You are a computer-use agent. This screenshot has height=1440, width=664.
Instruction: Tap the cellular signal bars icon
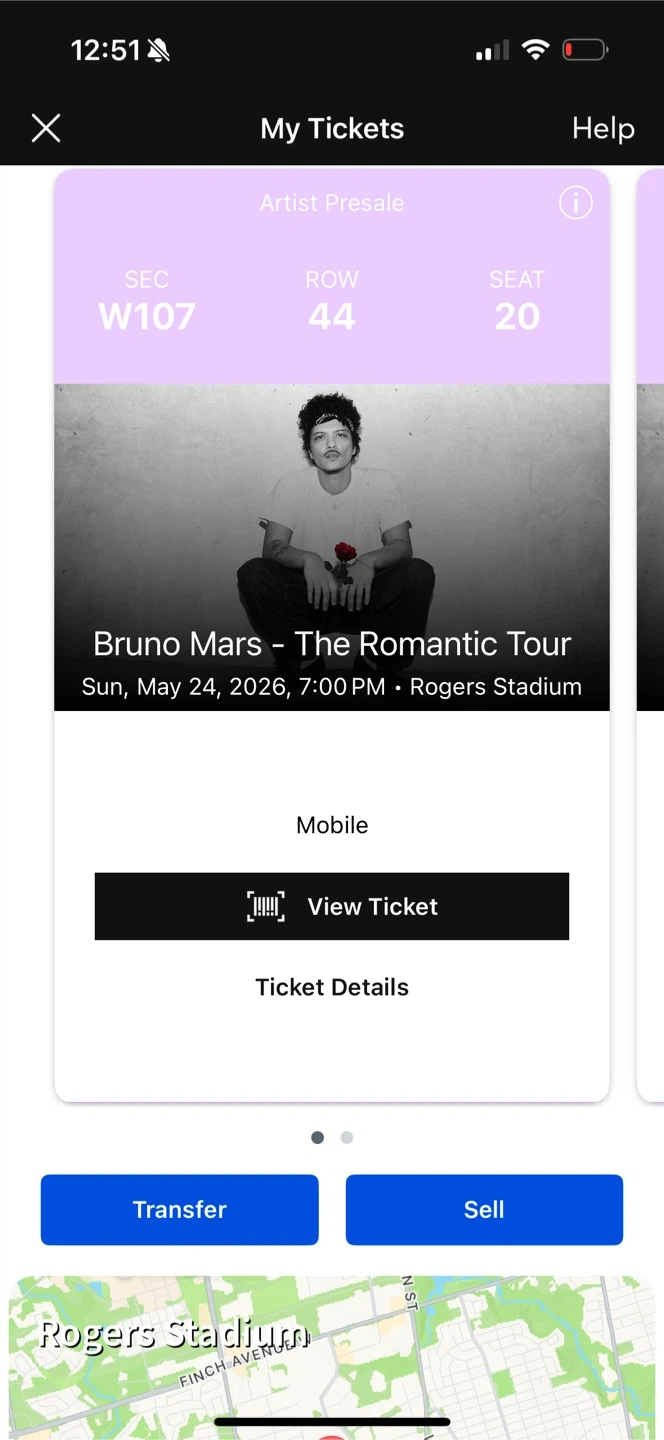[x=492, y=49]
